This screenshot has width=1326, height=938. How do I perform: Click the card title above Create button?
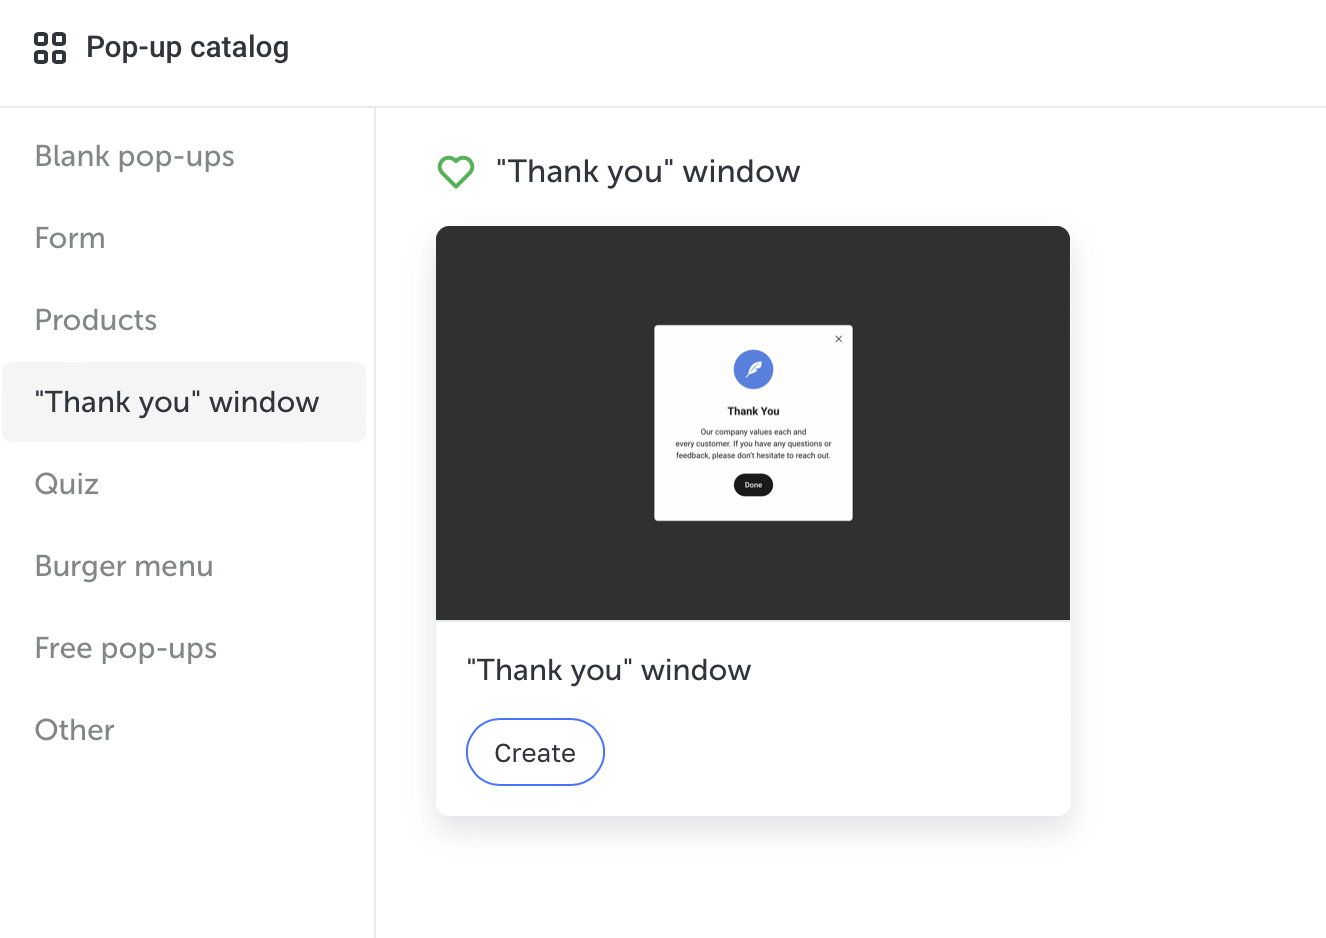tap(608, 670)
